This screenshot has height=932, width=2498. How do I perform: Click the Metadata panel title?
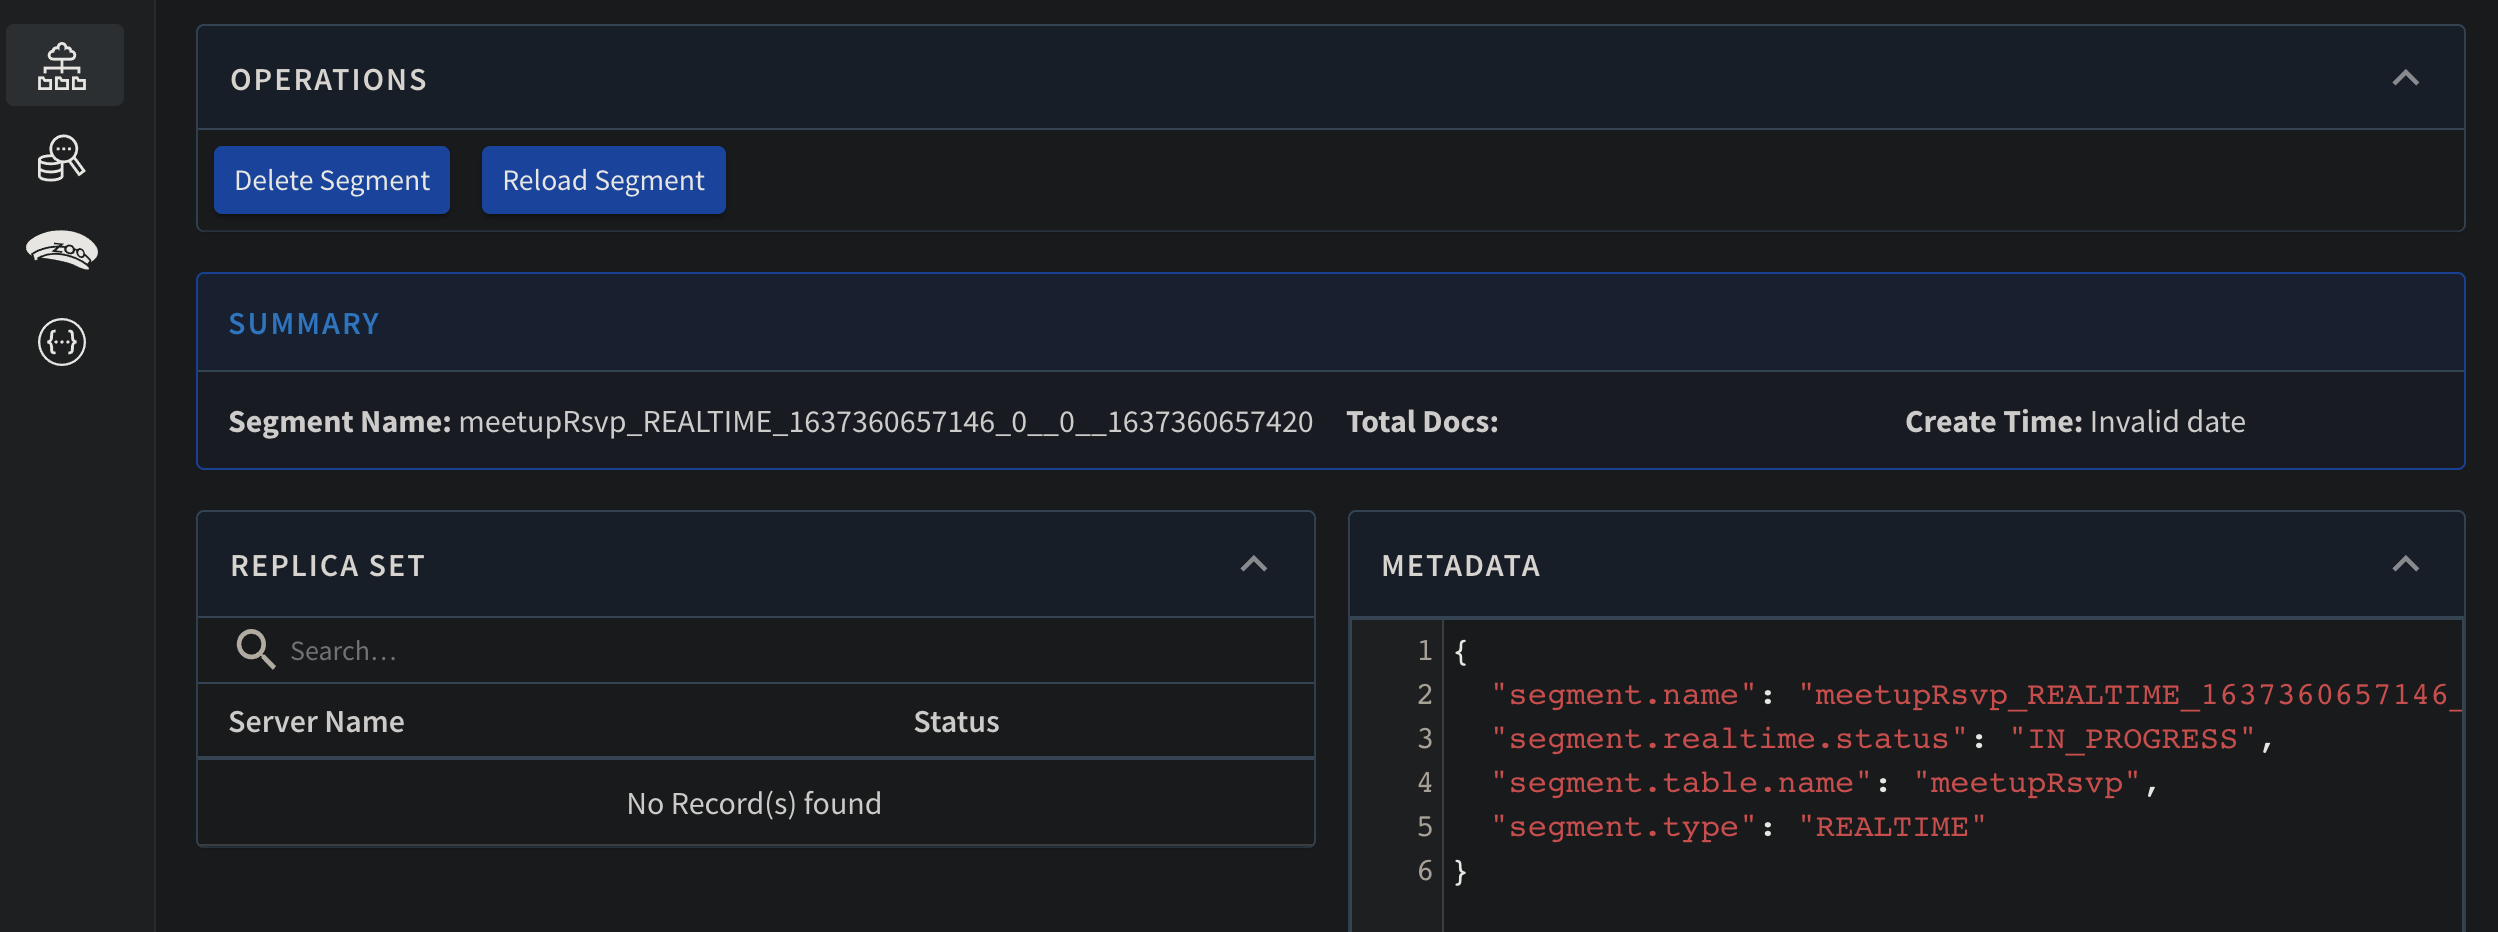pyautogui.click(x=1460, y=566)
